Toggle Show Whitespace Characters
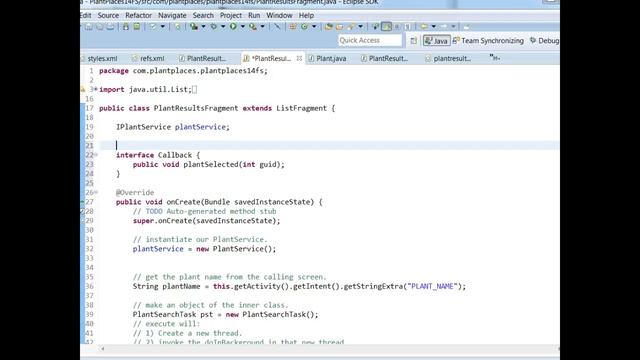This screenshot has height=360, width=640. [407, 27]
